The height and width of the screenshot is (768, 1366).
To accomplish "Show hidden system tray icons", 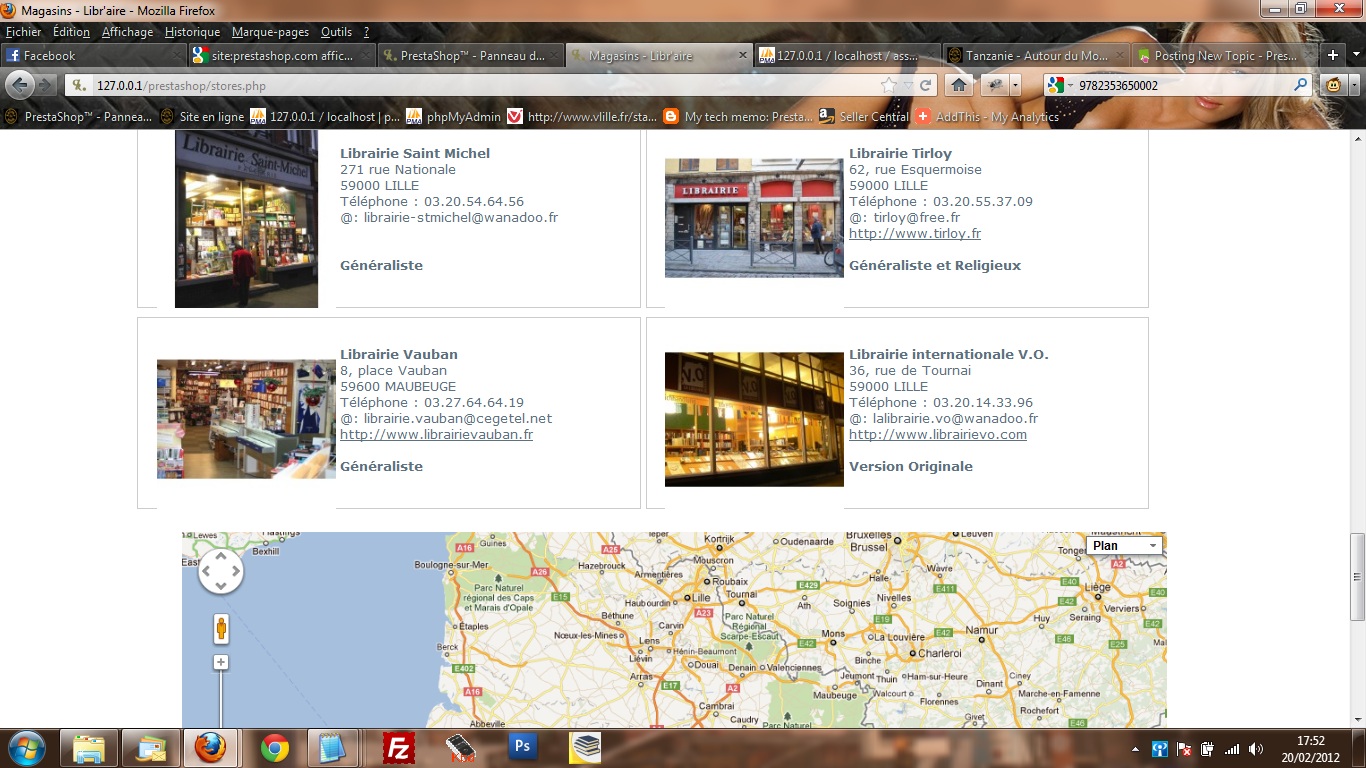I will [1135, 749].
